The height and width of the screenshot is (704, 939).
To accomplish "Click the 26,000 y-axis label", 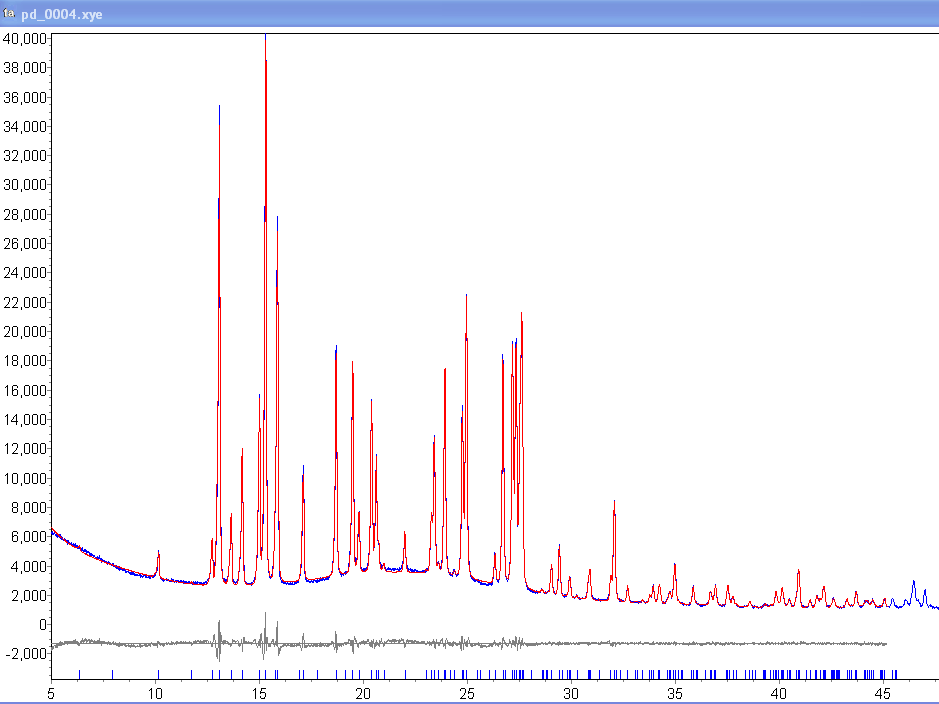I will 25,244.
